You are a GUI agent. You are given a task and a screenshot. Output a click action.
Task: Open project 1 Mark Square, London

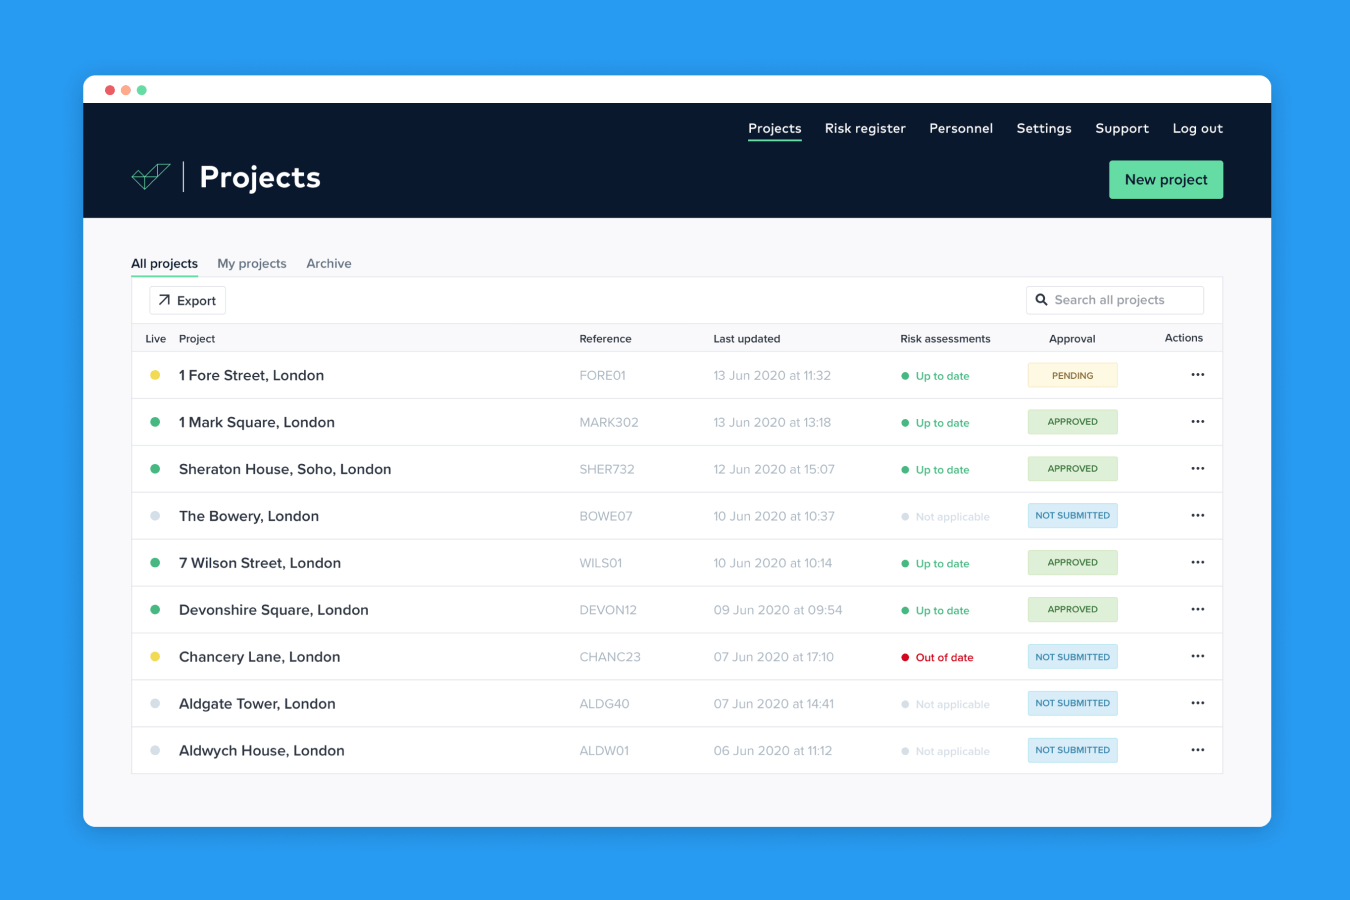257,422
